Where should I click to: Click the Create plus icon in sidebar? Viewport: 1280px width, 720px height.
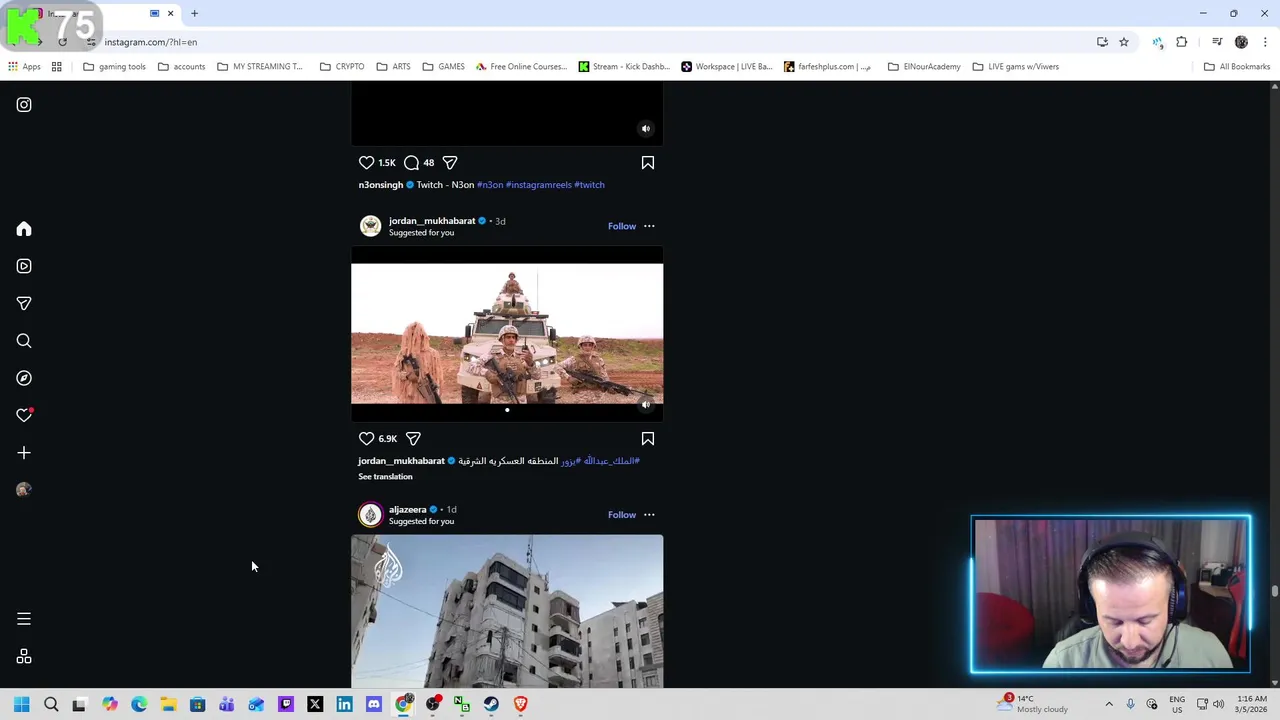point(24,453)
